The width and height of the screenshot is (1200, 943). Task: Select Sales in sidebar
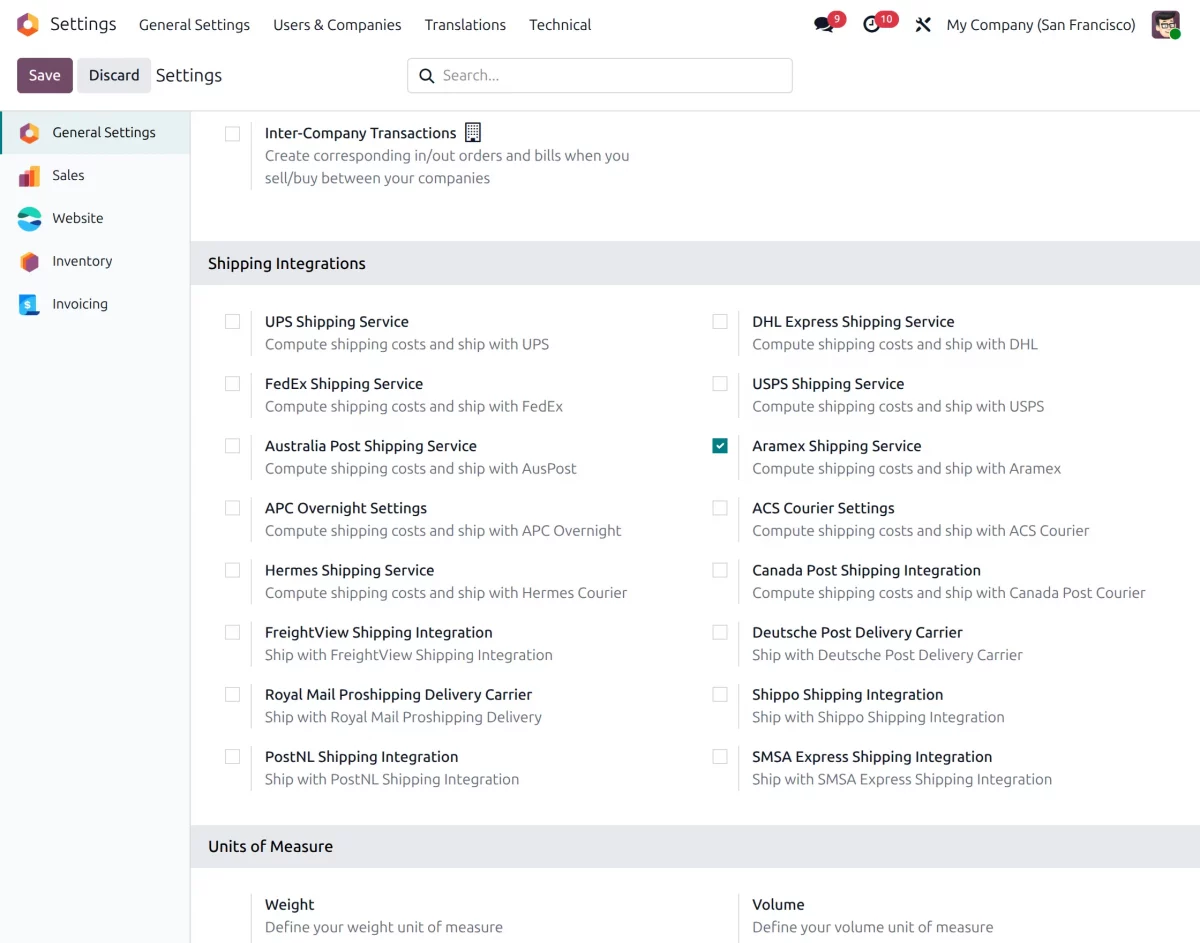pyautogui.click(x=95, y=176)
